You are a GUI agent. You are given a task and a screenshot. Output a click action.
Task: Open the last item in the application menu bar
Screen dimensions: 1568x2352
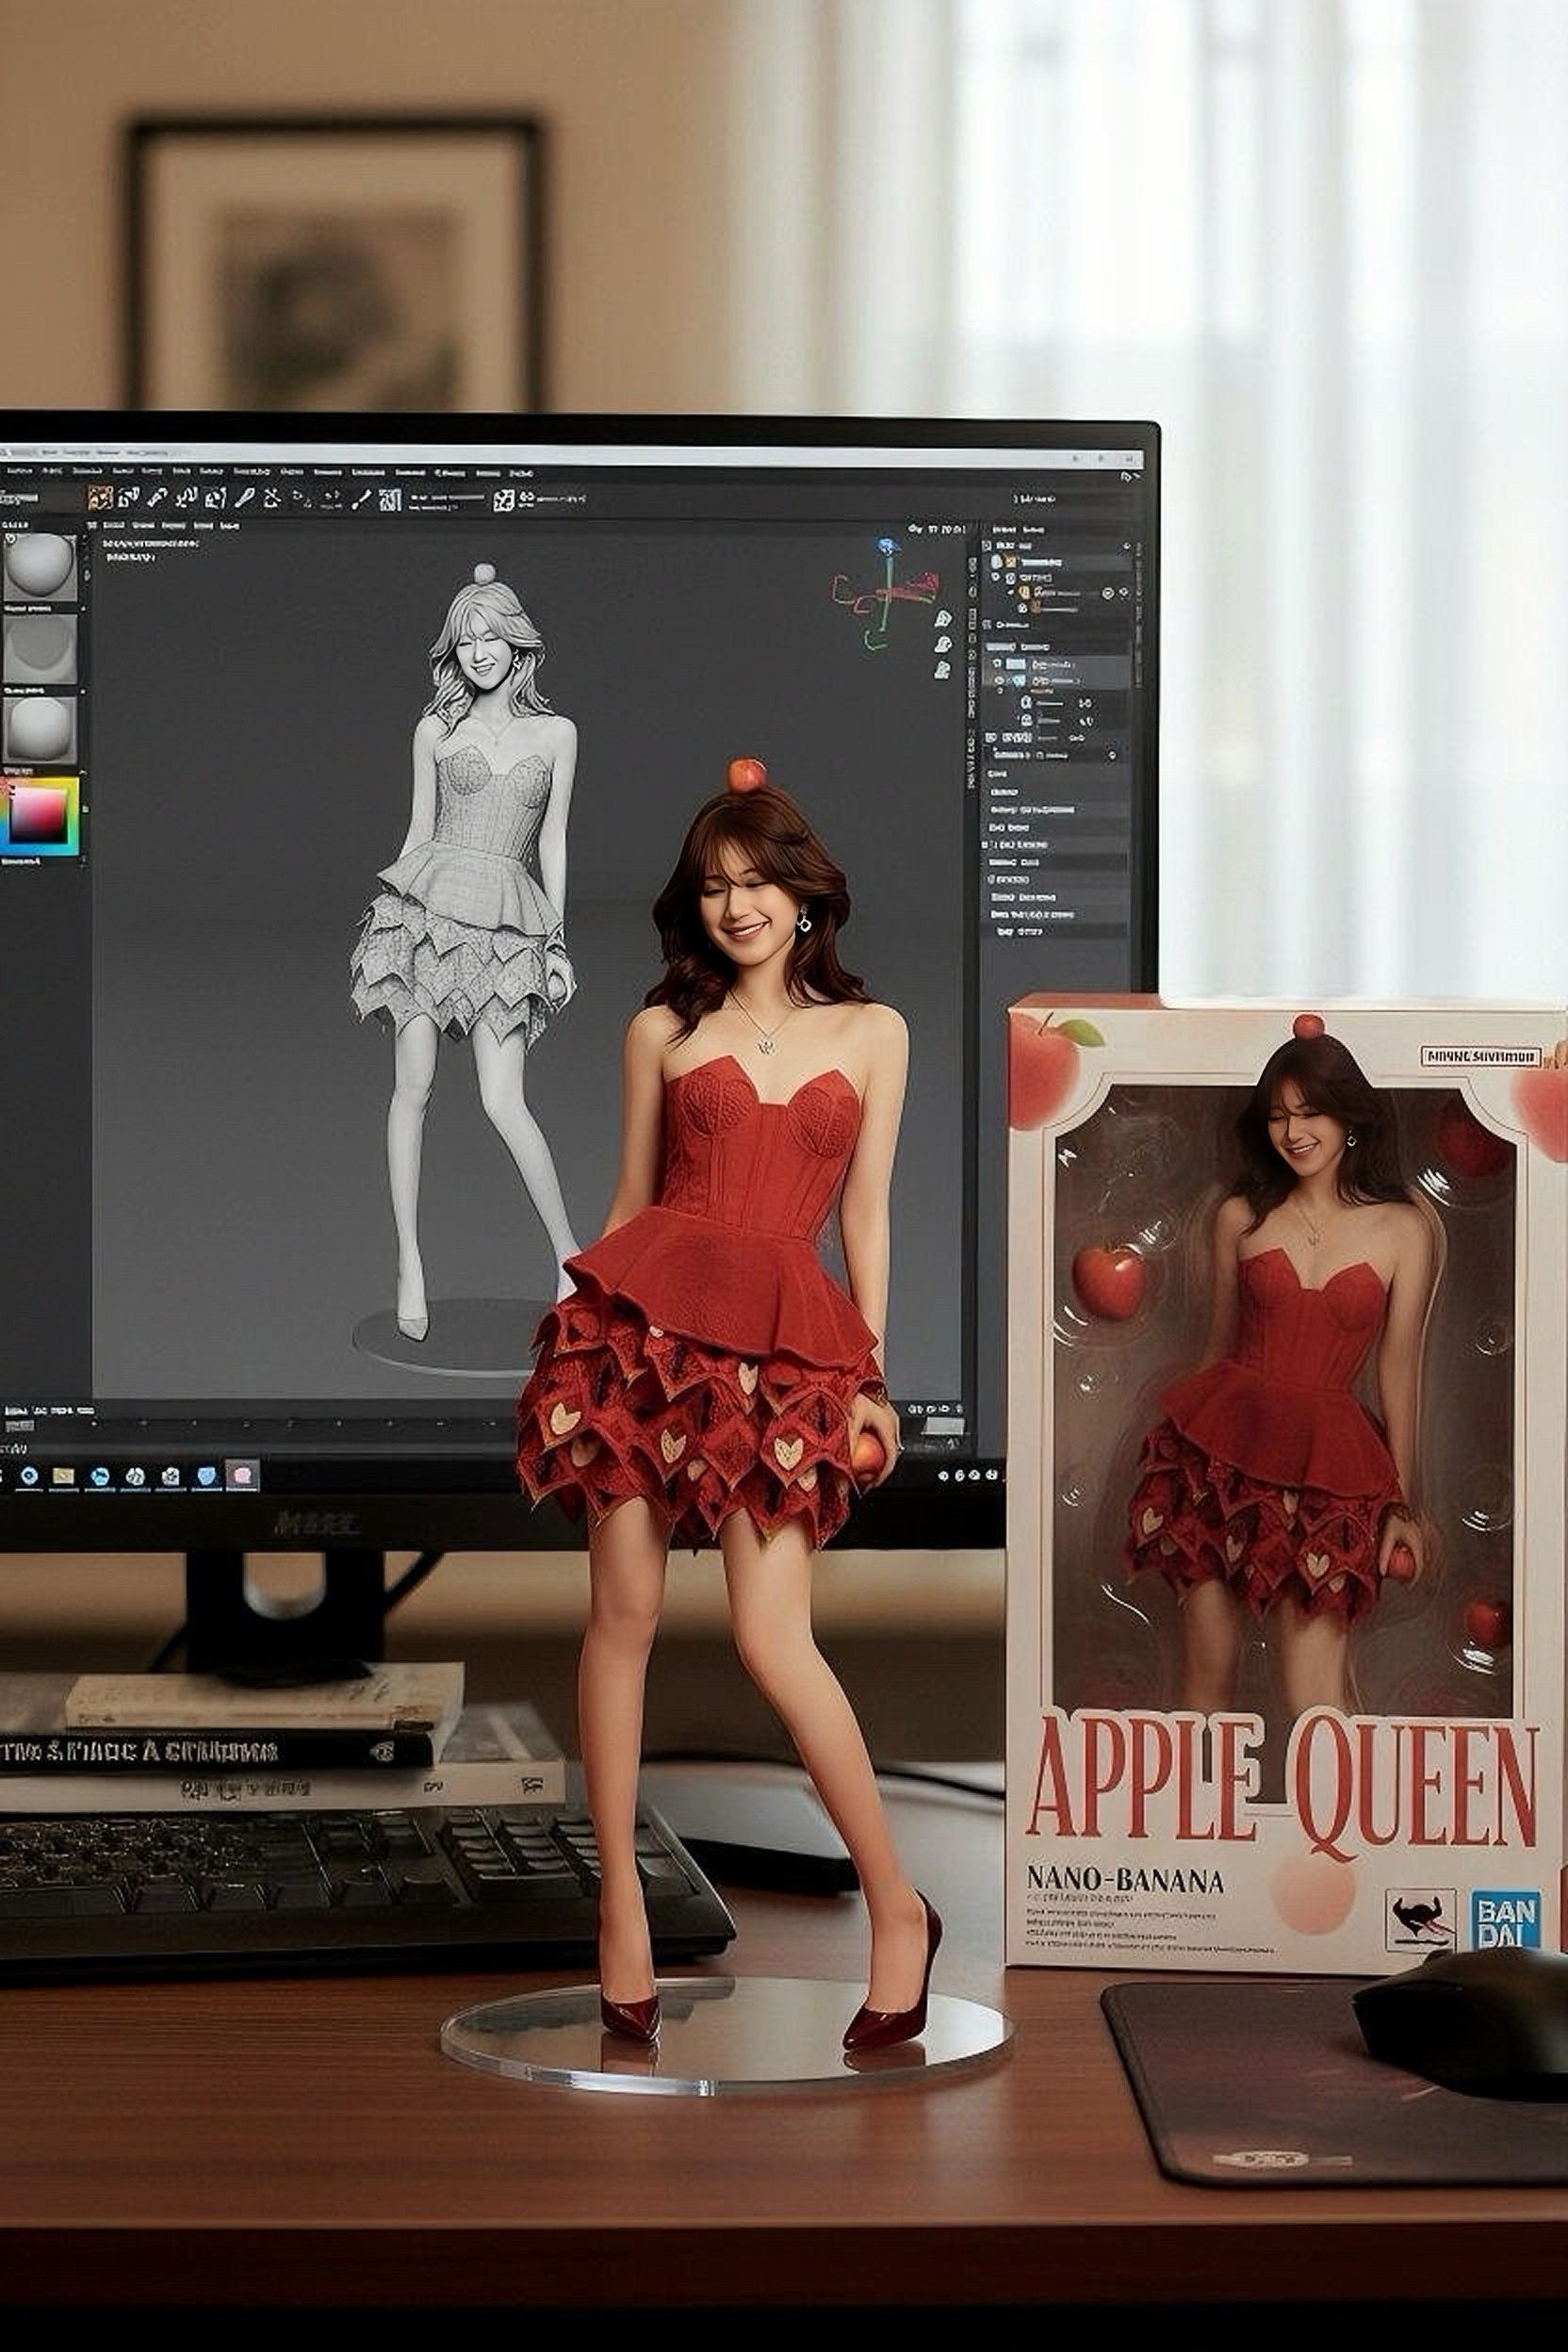(522, 474)
